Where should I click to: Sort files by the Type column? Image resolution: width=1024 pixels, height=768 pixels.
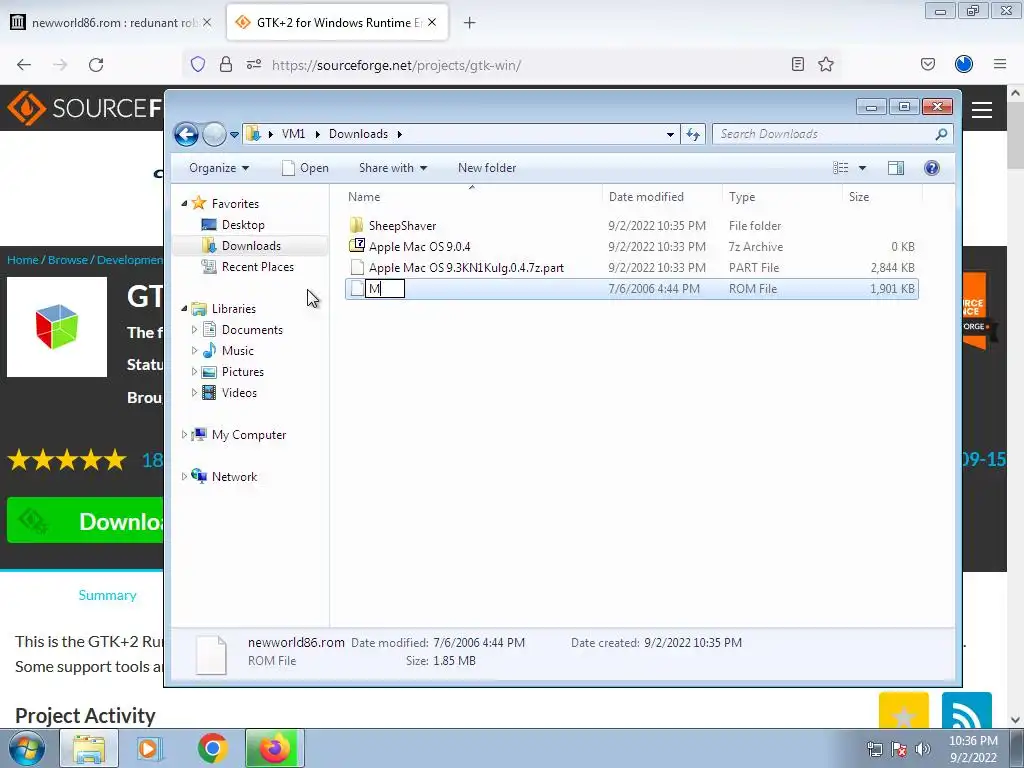(x=782, y=197)
